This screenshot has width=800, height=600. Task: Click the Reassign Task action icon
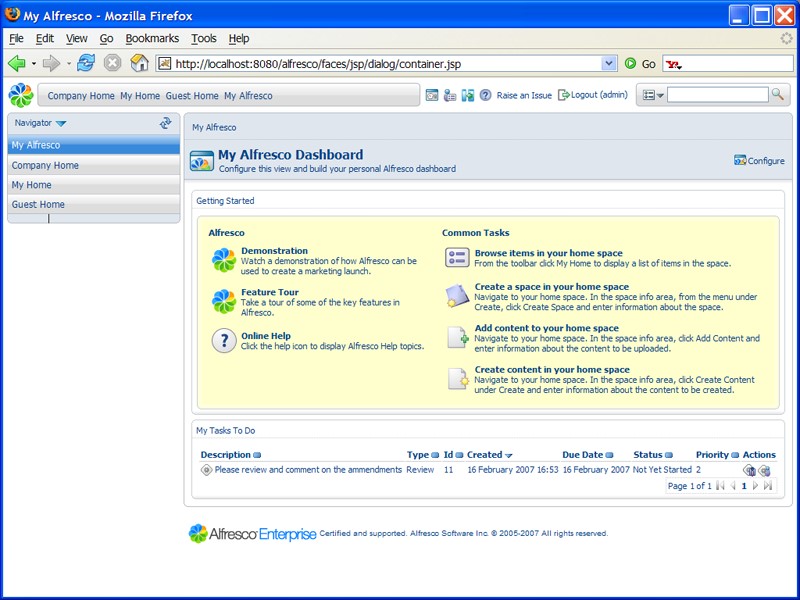pos(764,470)
